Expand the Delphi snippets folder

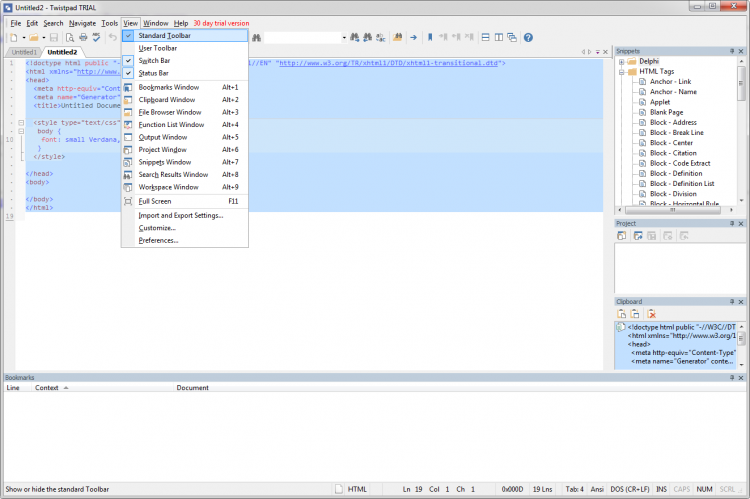click(621, 62)
